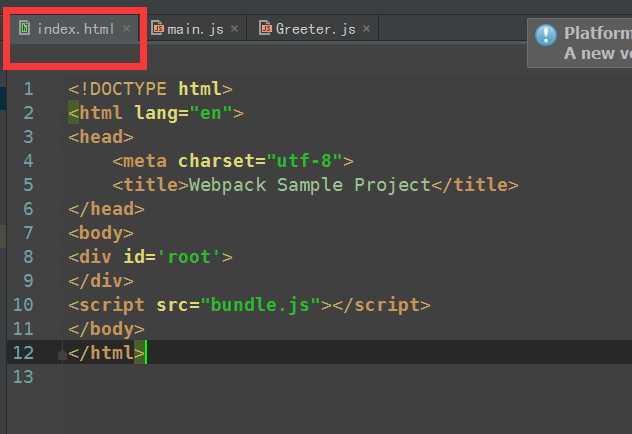
Task: Click the closing head tag
Action: [x=106, y=209]
